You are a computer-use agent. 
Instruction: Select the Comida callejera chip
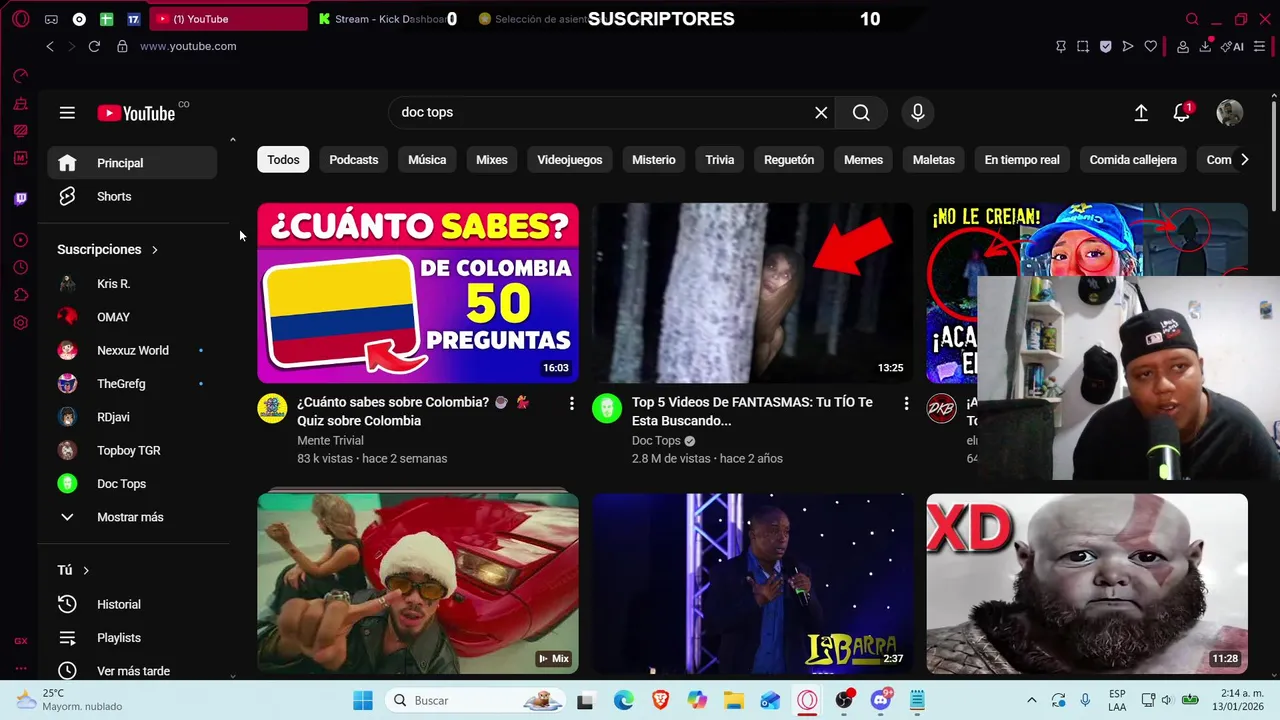tap(1133, 160)
